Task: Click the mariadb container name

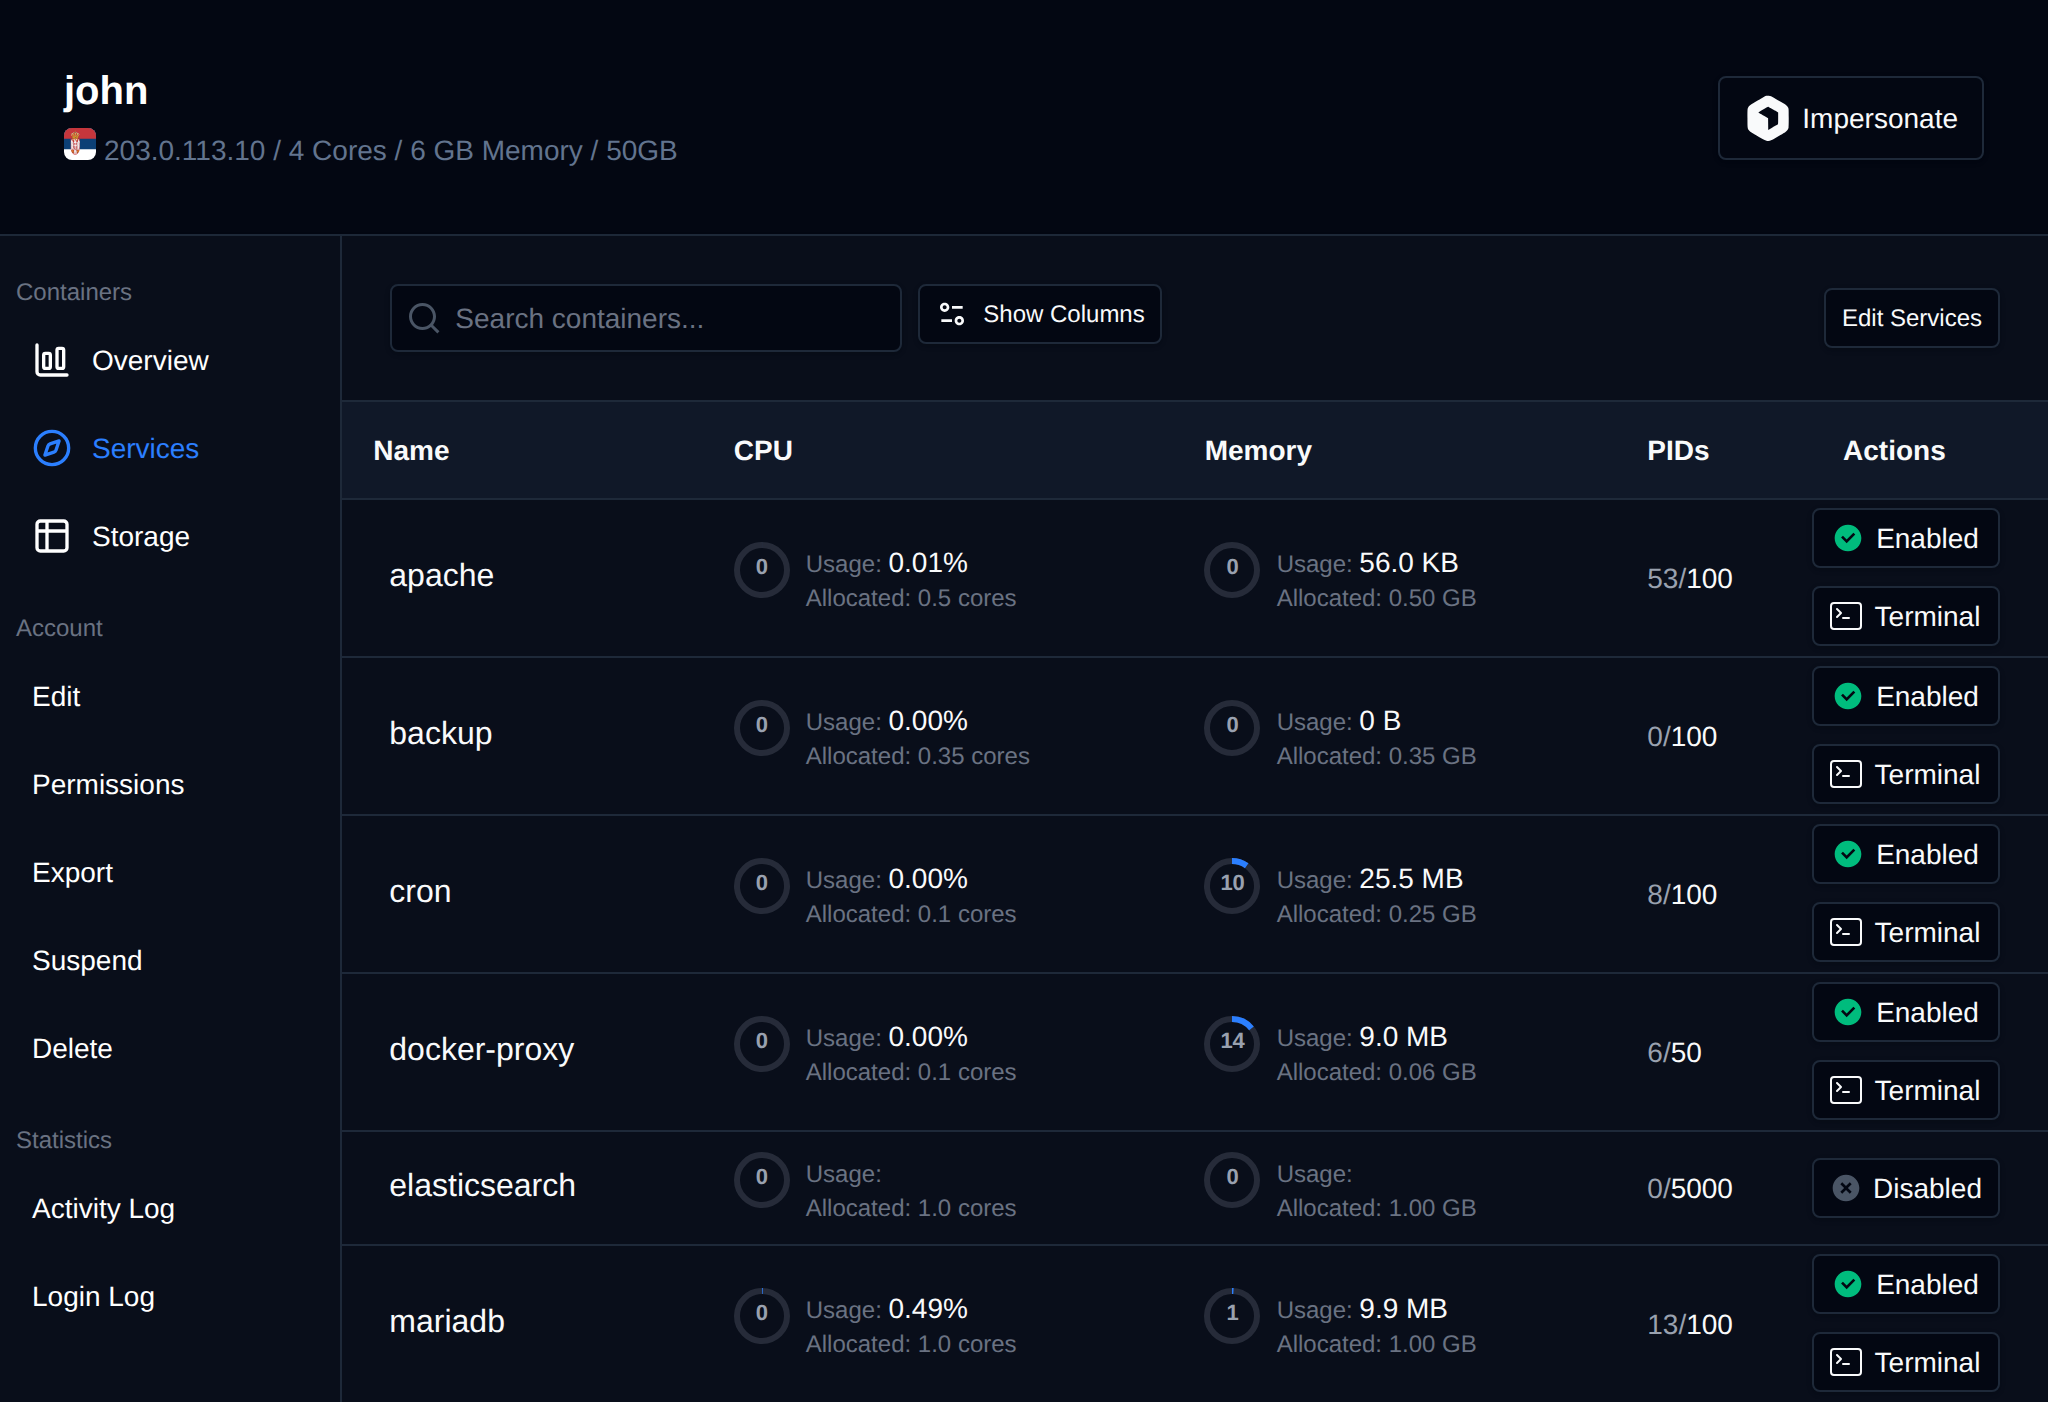Action: pos(446,1321)
